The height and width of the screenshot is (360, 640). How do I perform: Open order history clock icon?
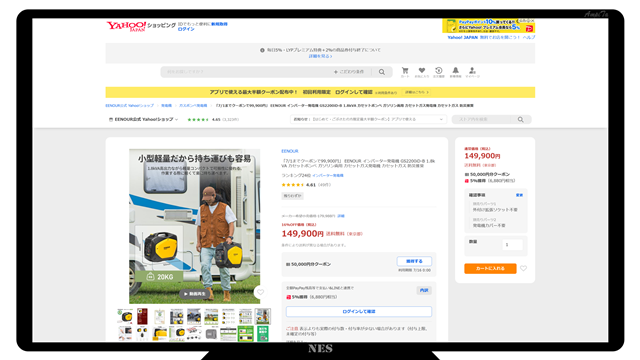(439, 72)
